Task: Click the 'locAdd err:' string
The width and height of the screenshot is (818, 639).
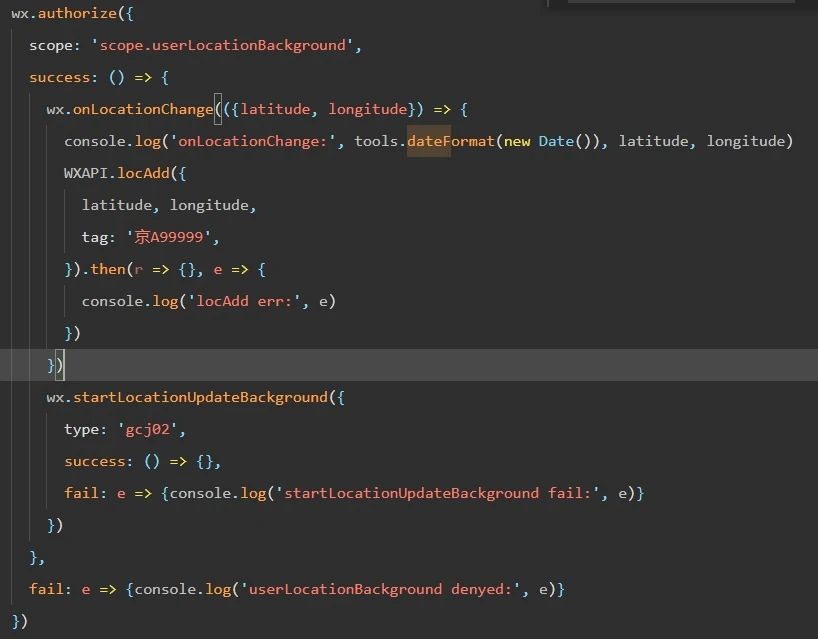Action: coord(244,302)
